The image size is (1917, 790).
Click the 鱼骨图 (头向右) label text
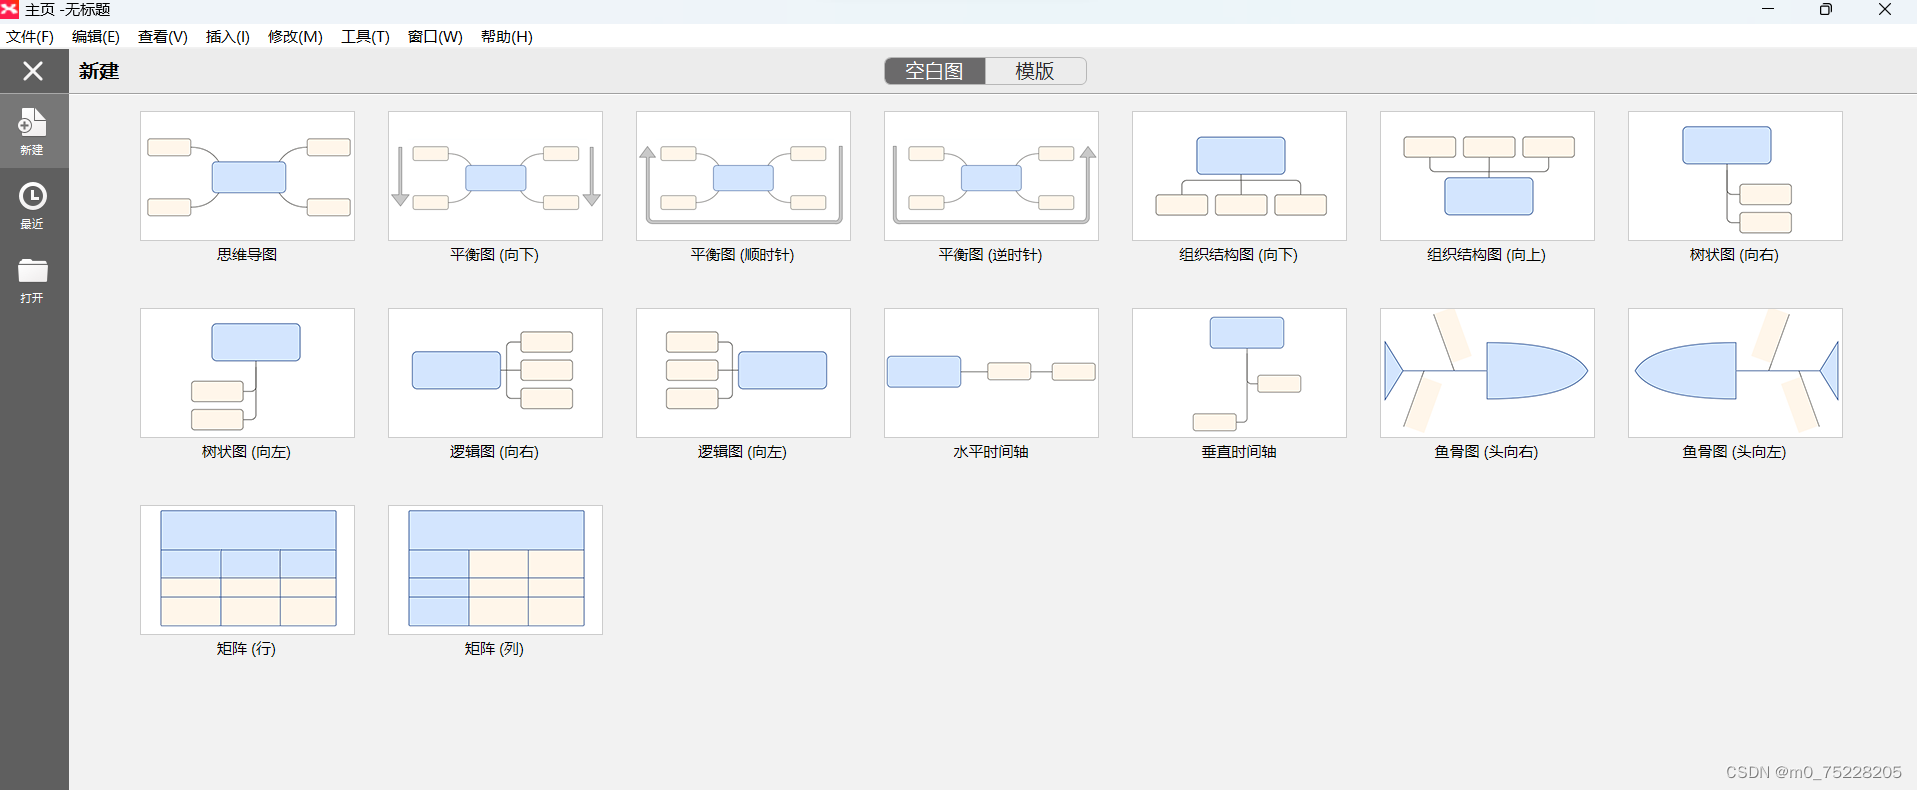pyautogui.click(x=1486, y=452)
